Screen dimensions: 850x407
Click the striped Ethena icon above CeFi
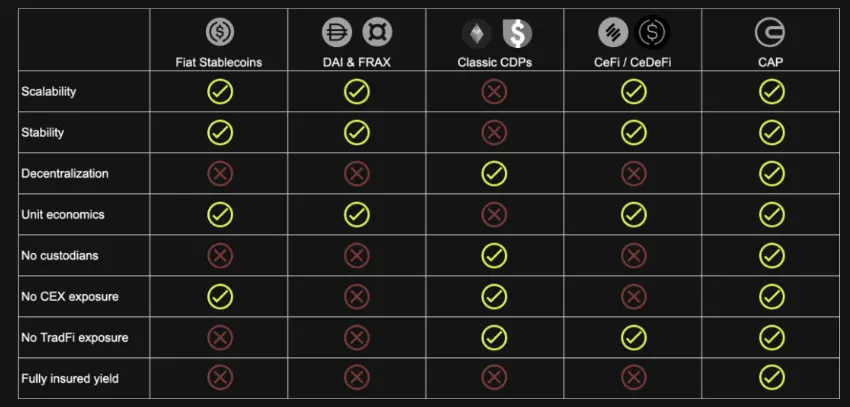[613, 32]
